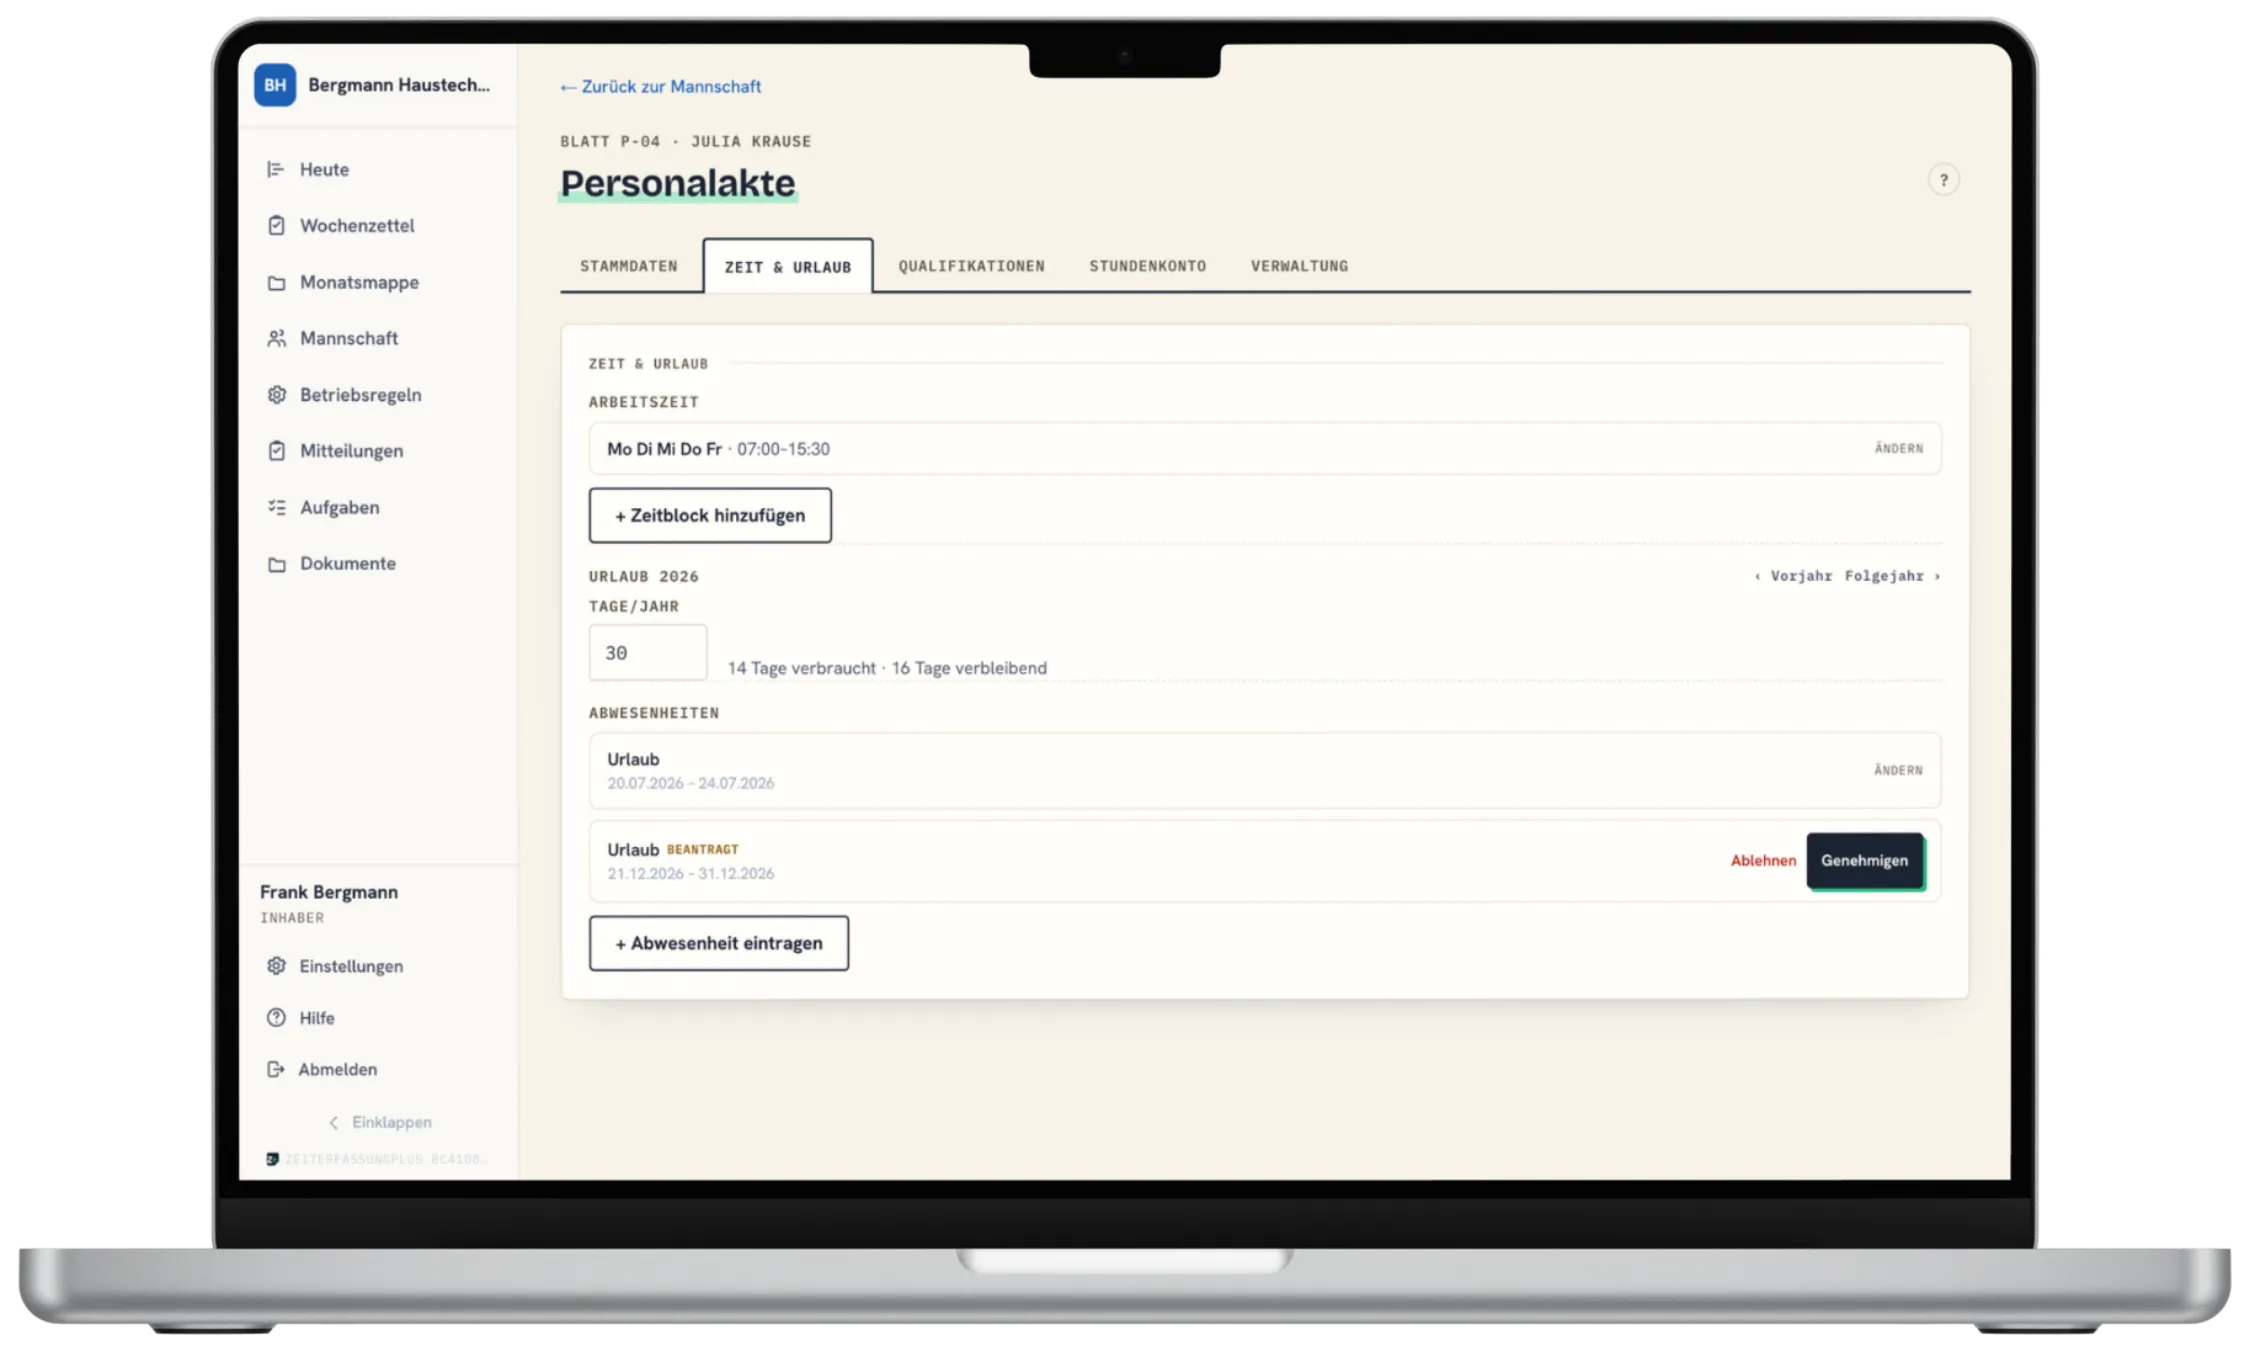The image size is (2250, 1350).
Task: Reject vacation request with Ablehnen
Action: [1763, 860]
